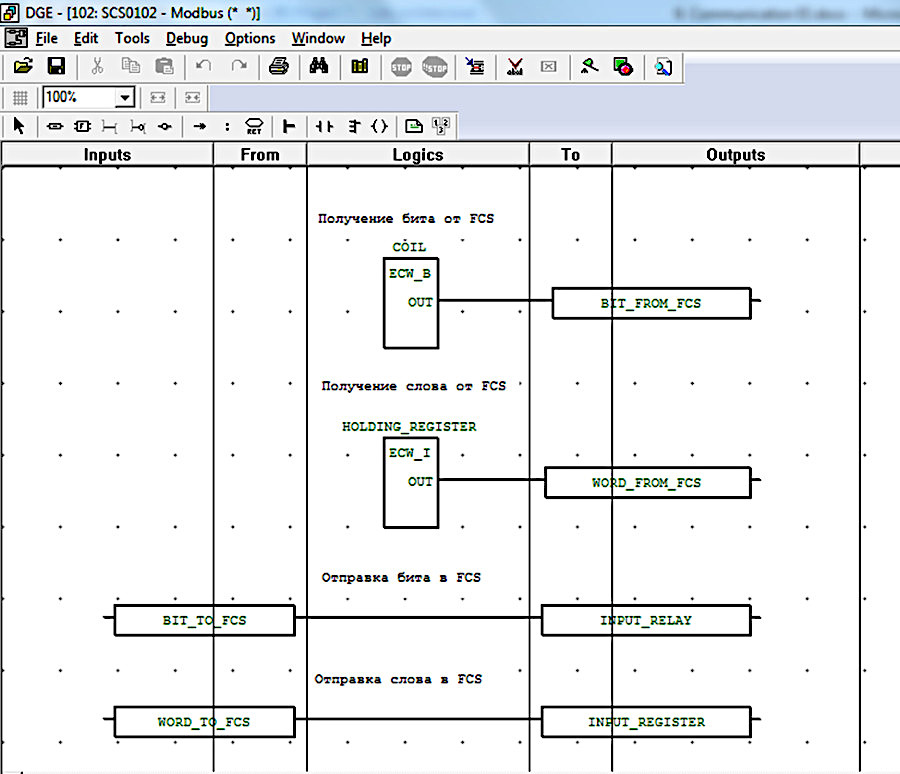Click the document magnifier icon

(664, 67)
